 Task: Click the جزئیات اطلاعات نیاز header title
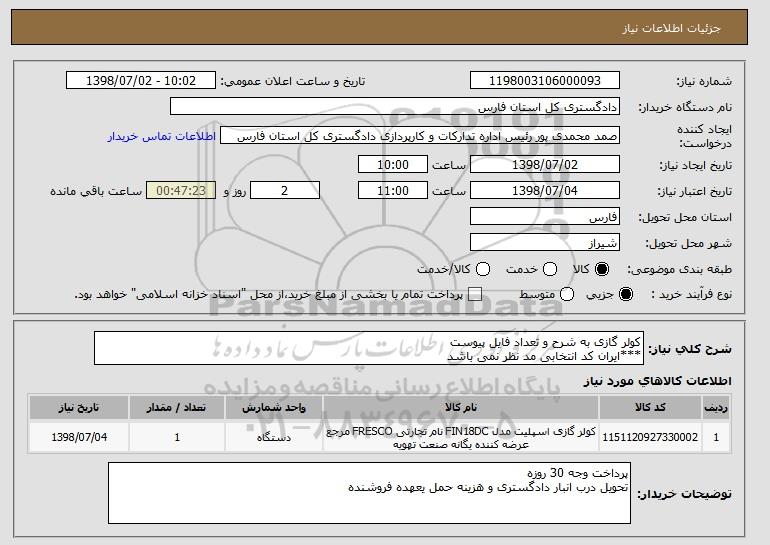(x=671, y=28)
